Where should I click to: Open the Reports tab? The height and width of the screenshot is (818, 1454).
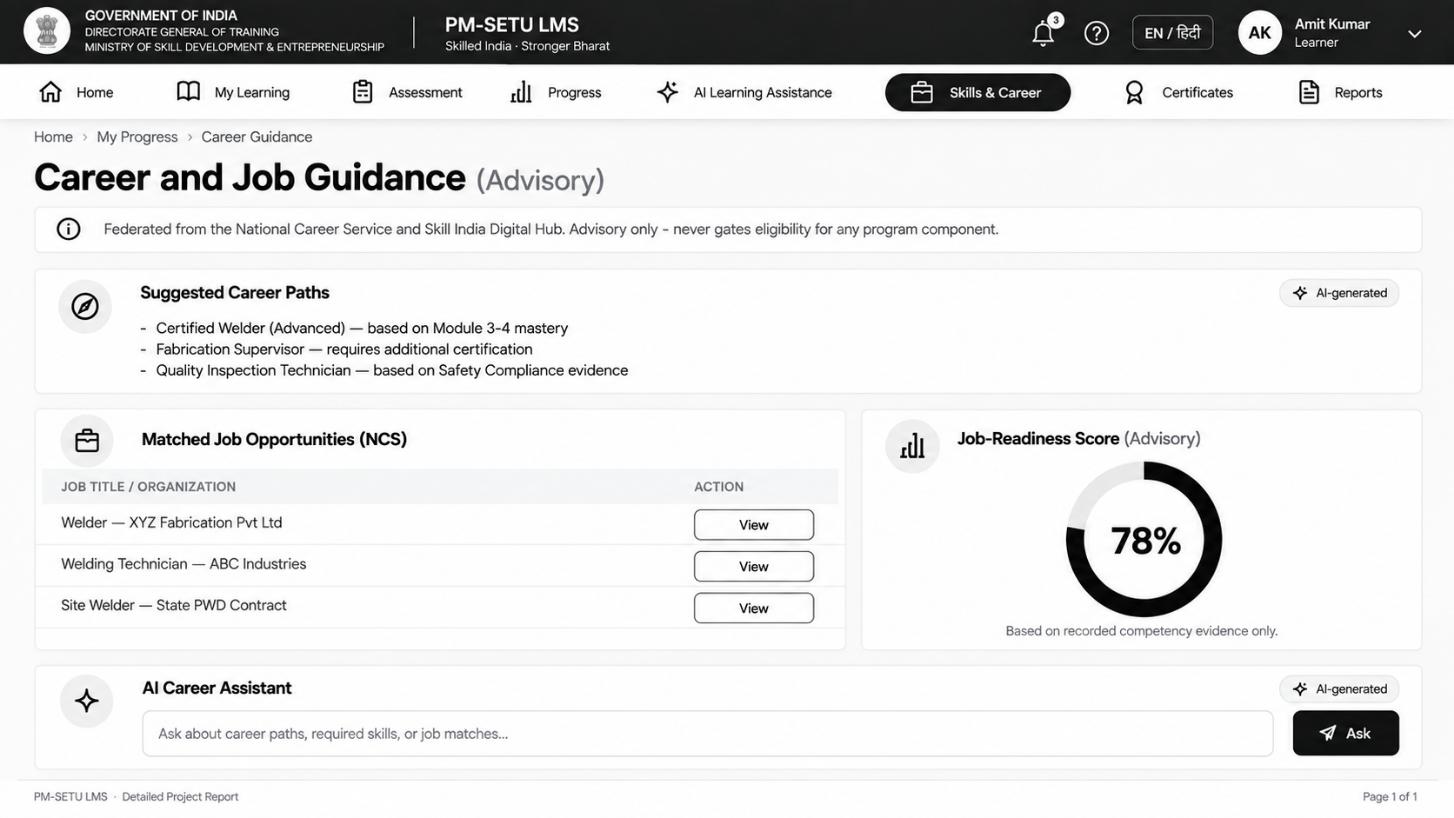[1340, 92]
